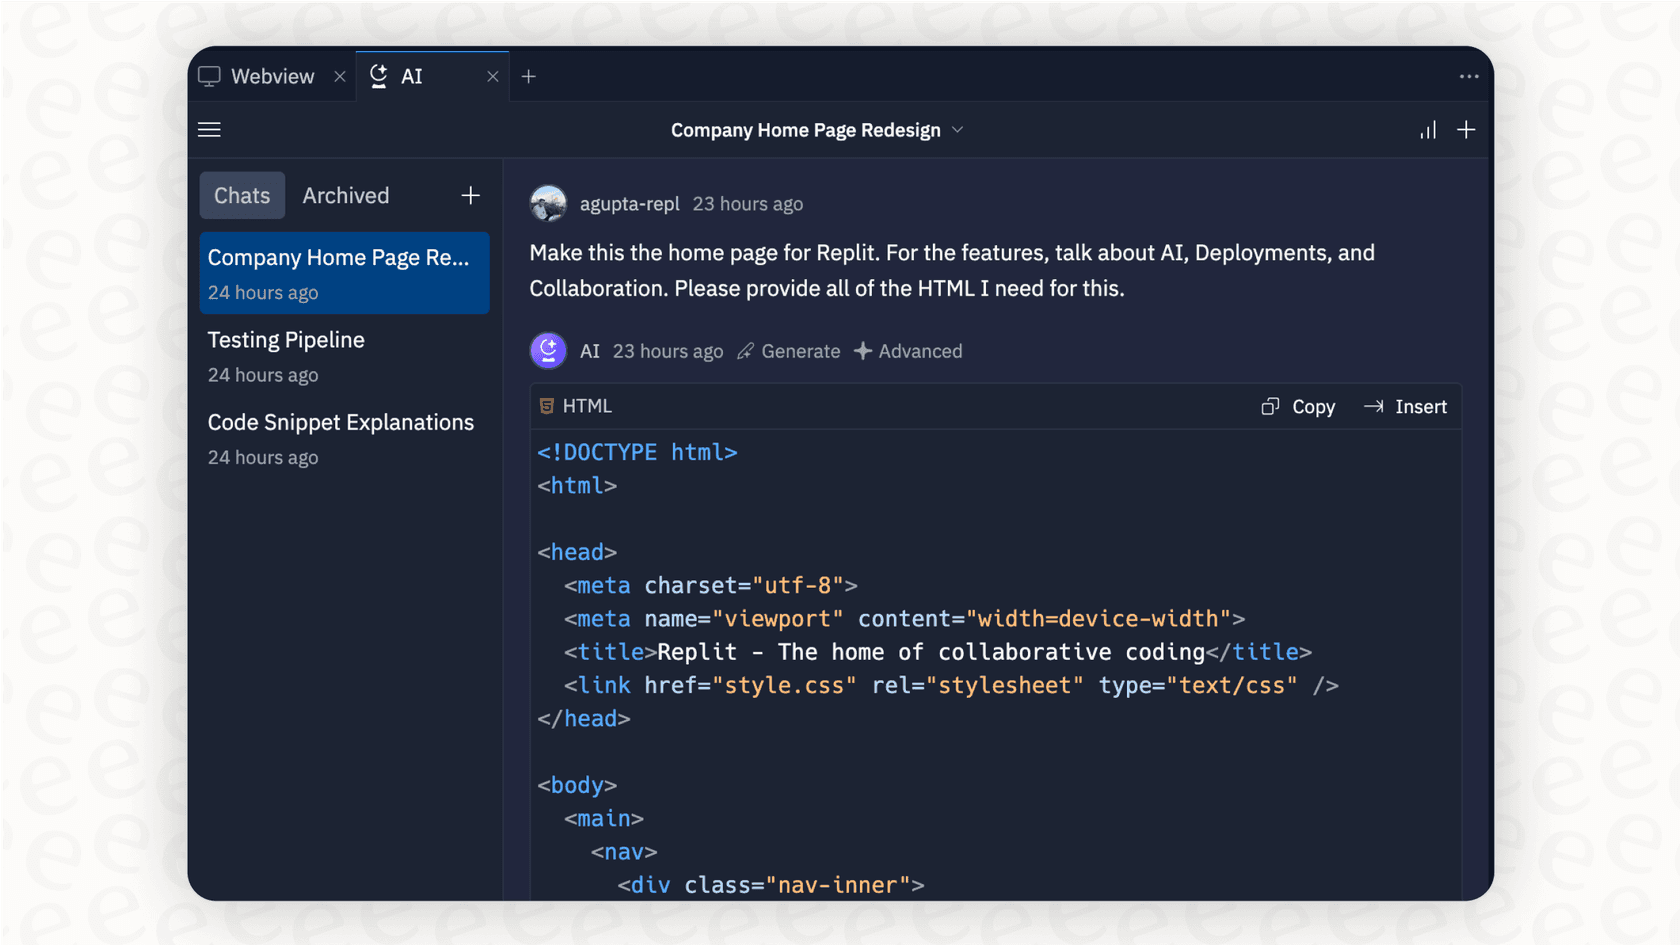Click the Generate pencil icon
The height and width of the screenshot is (945, 1680).
(744, 350)
